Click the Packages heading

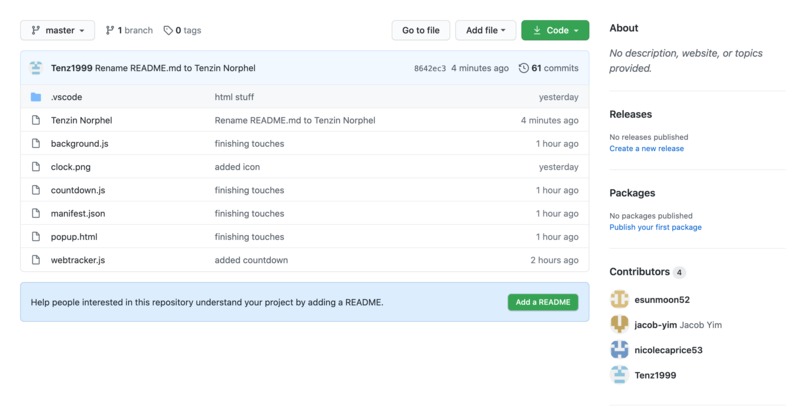point(632,193)
